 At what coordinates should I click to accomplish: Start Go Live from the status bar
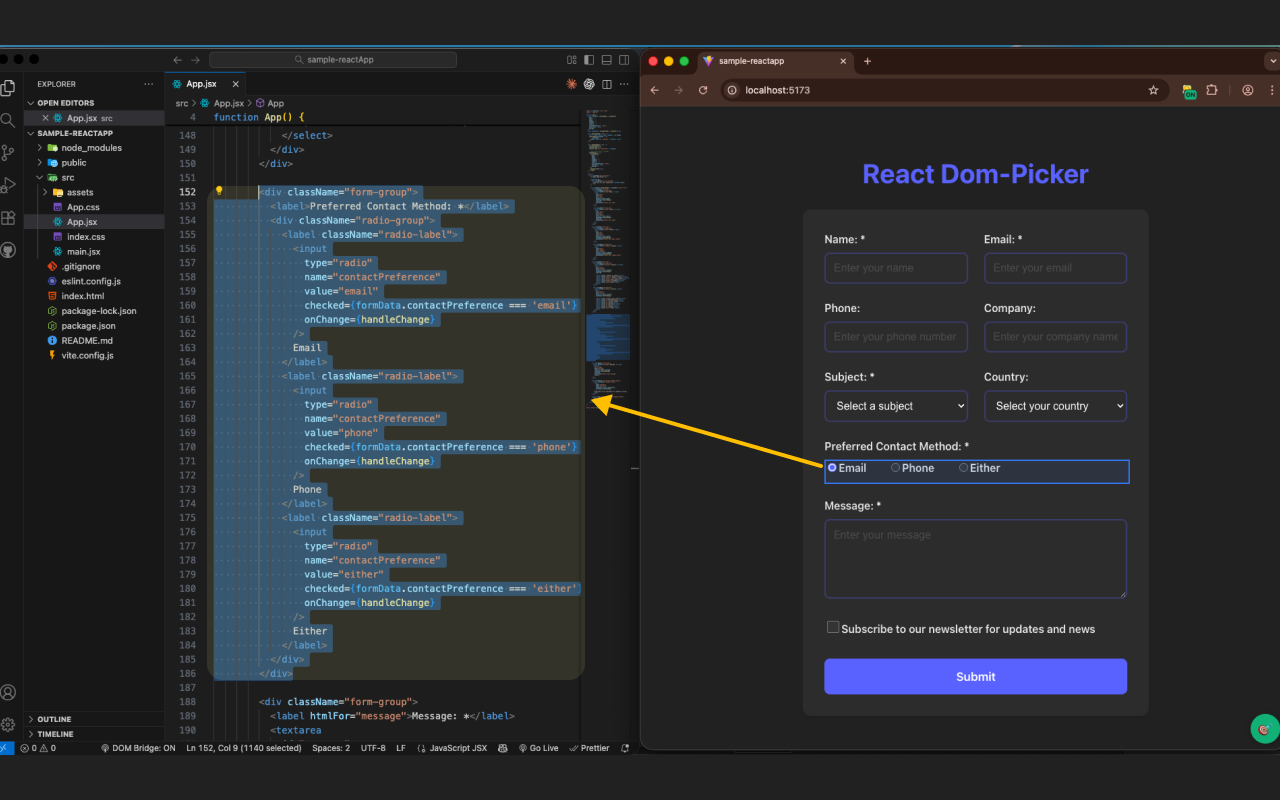point(538,747)
